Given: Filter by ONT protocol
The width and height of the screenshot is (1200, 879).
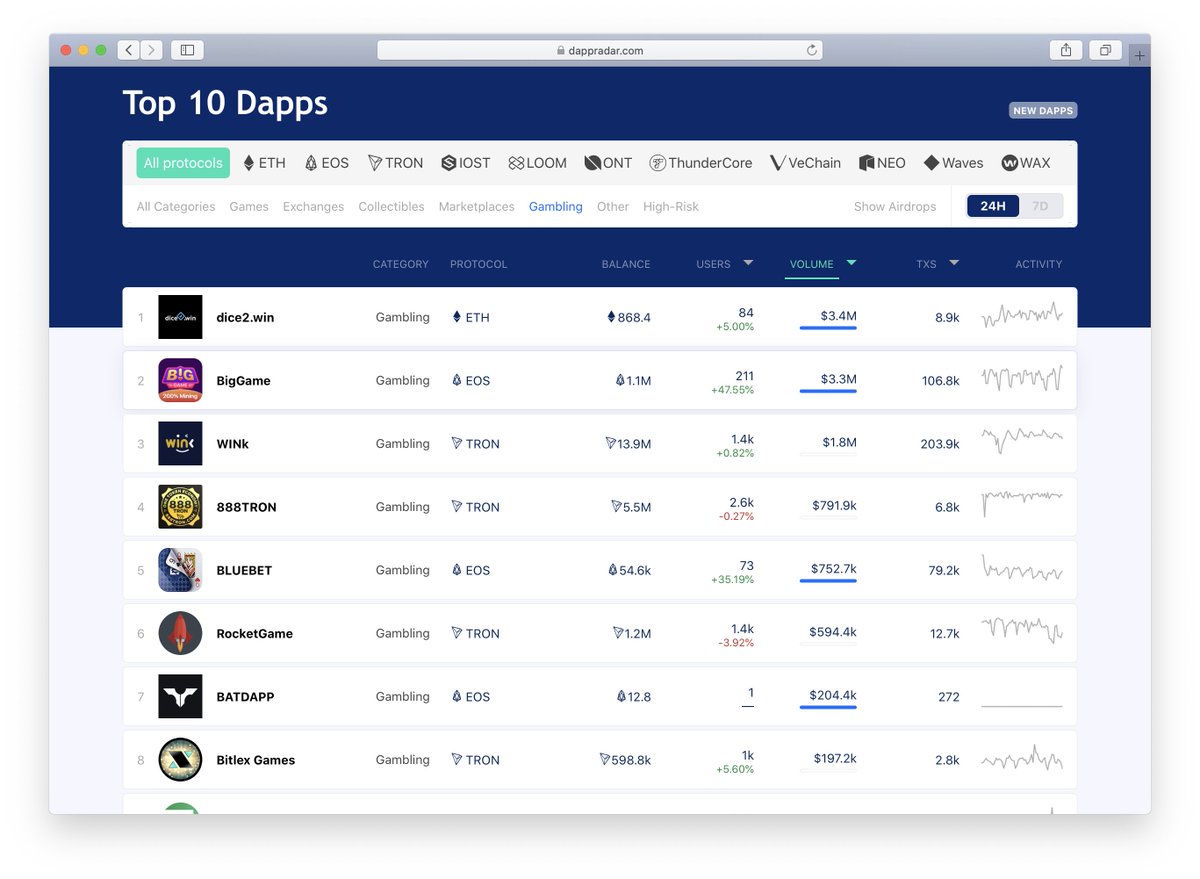Looking at the screenshot, I should 608,163.
